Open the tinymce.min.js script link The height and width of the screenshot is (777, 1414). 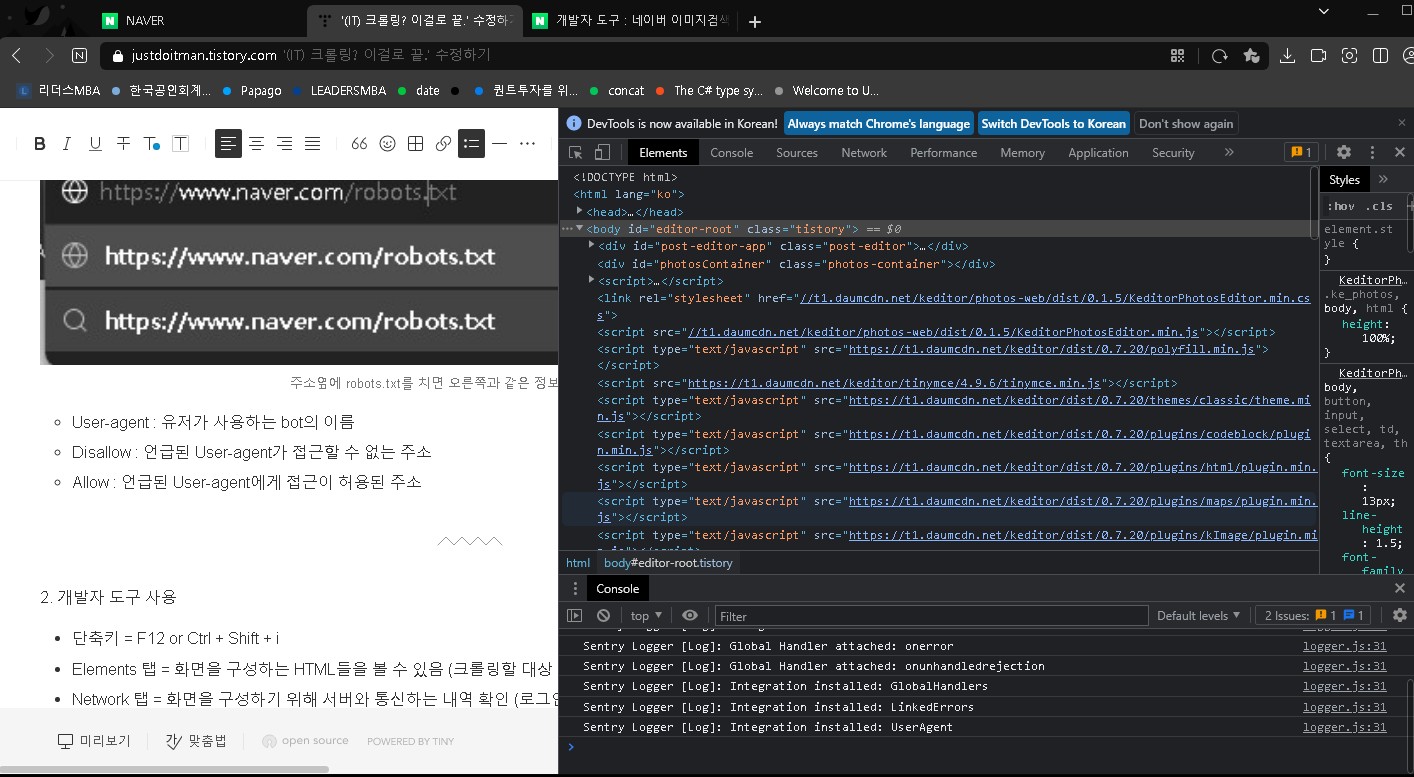893,383
